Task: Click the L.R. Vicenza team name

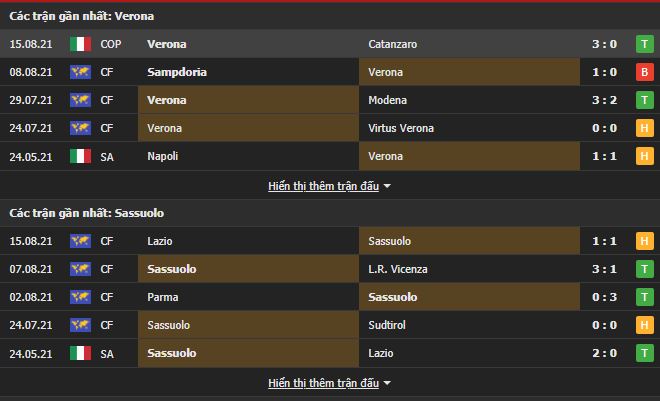Action: [x=398, y=269]
